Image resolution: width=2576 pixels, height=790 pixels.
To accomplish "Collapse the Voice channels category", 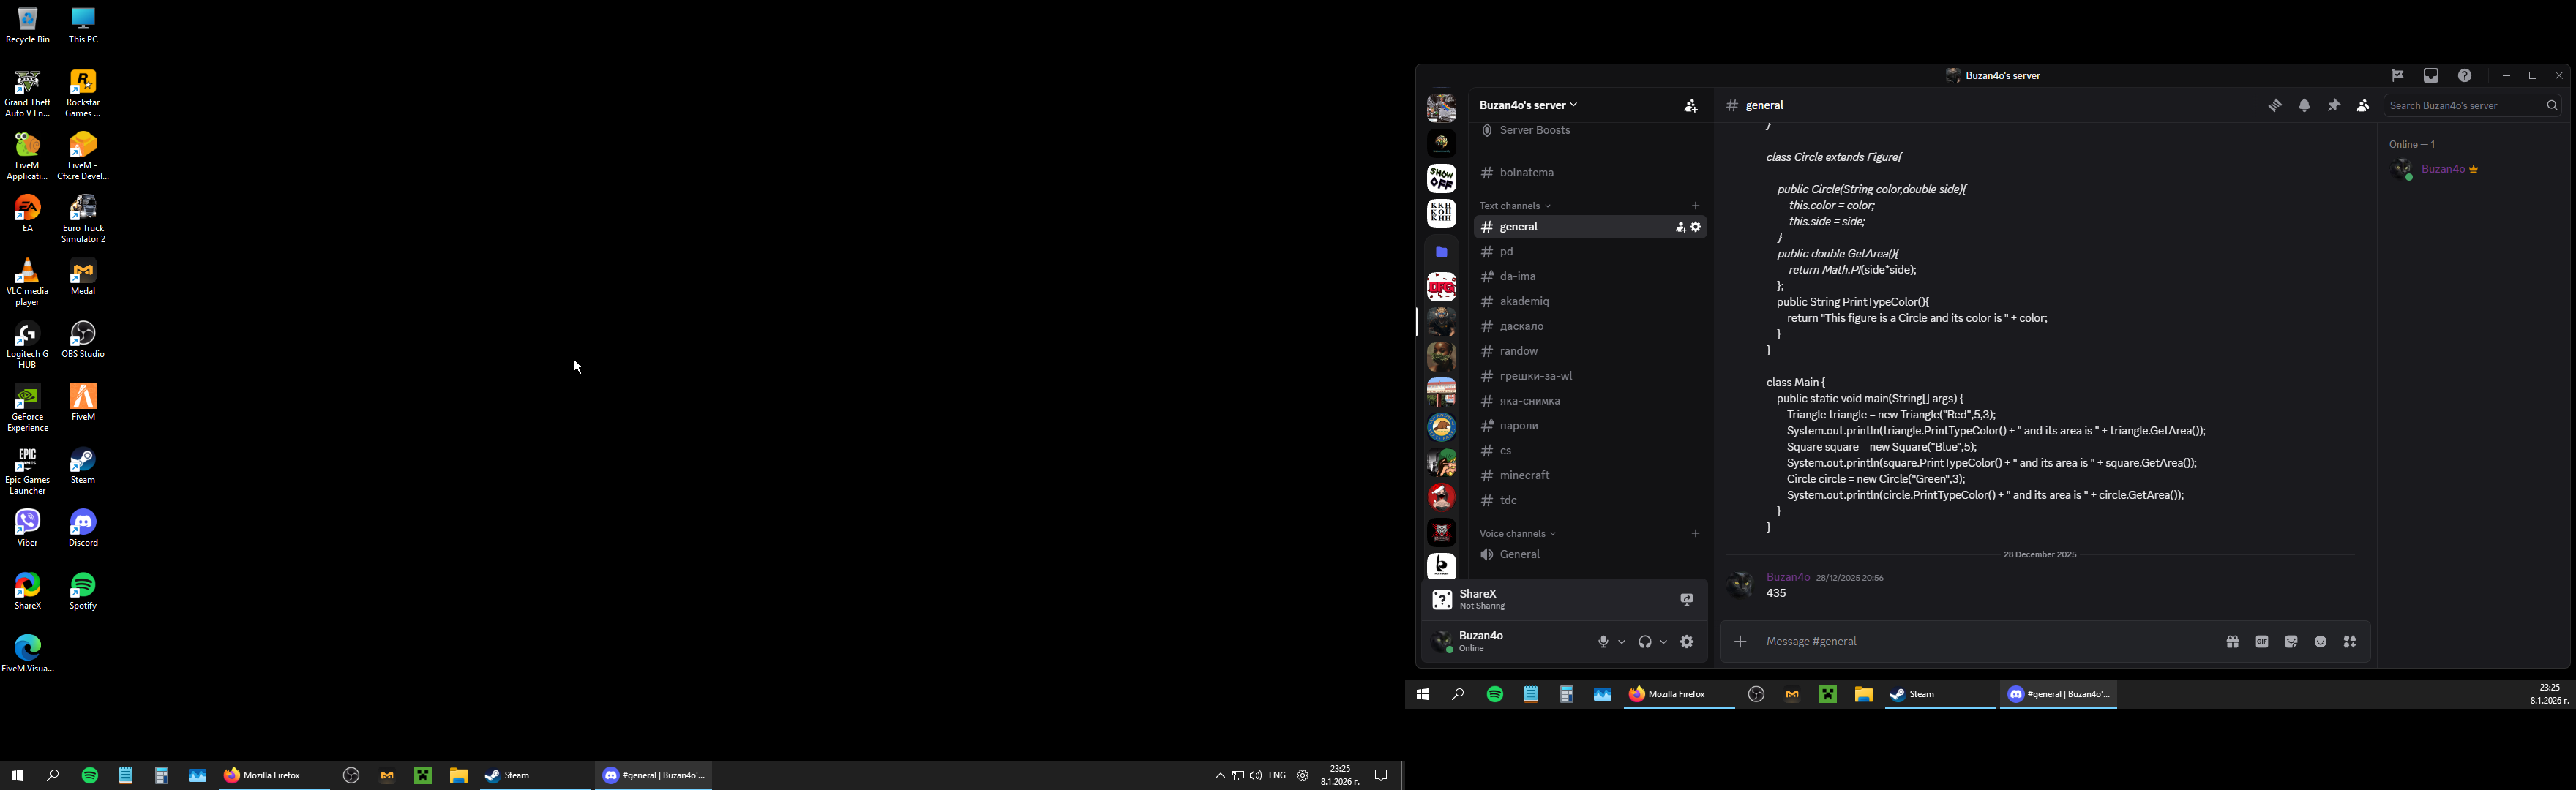I will coord(1518,534).
